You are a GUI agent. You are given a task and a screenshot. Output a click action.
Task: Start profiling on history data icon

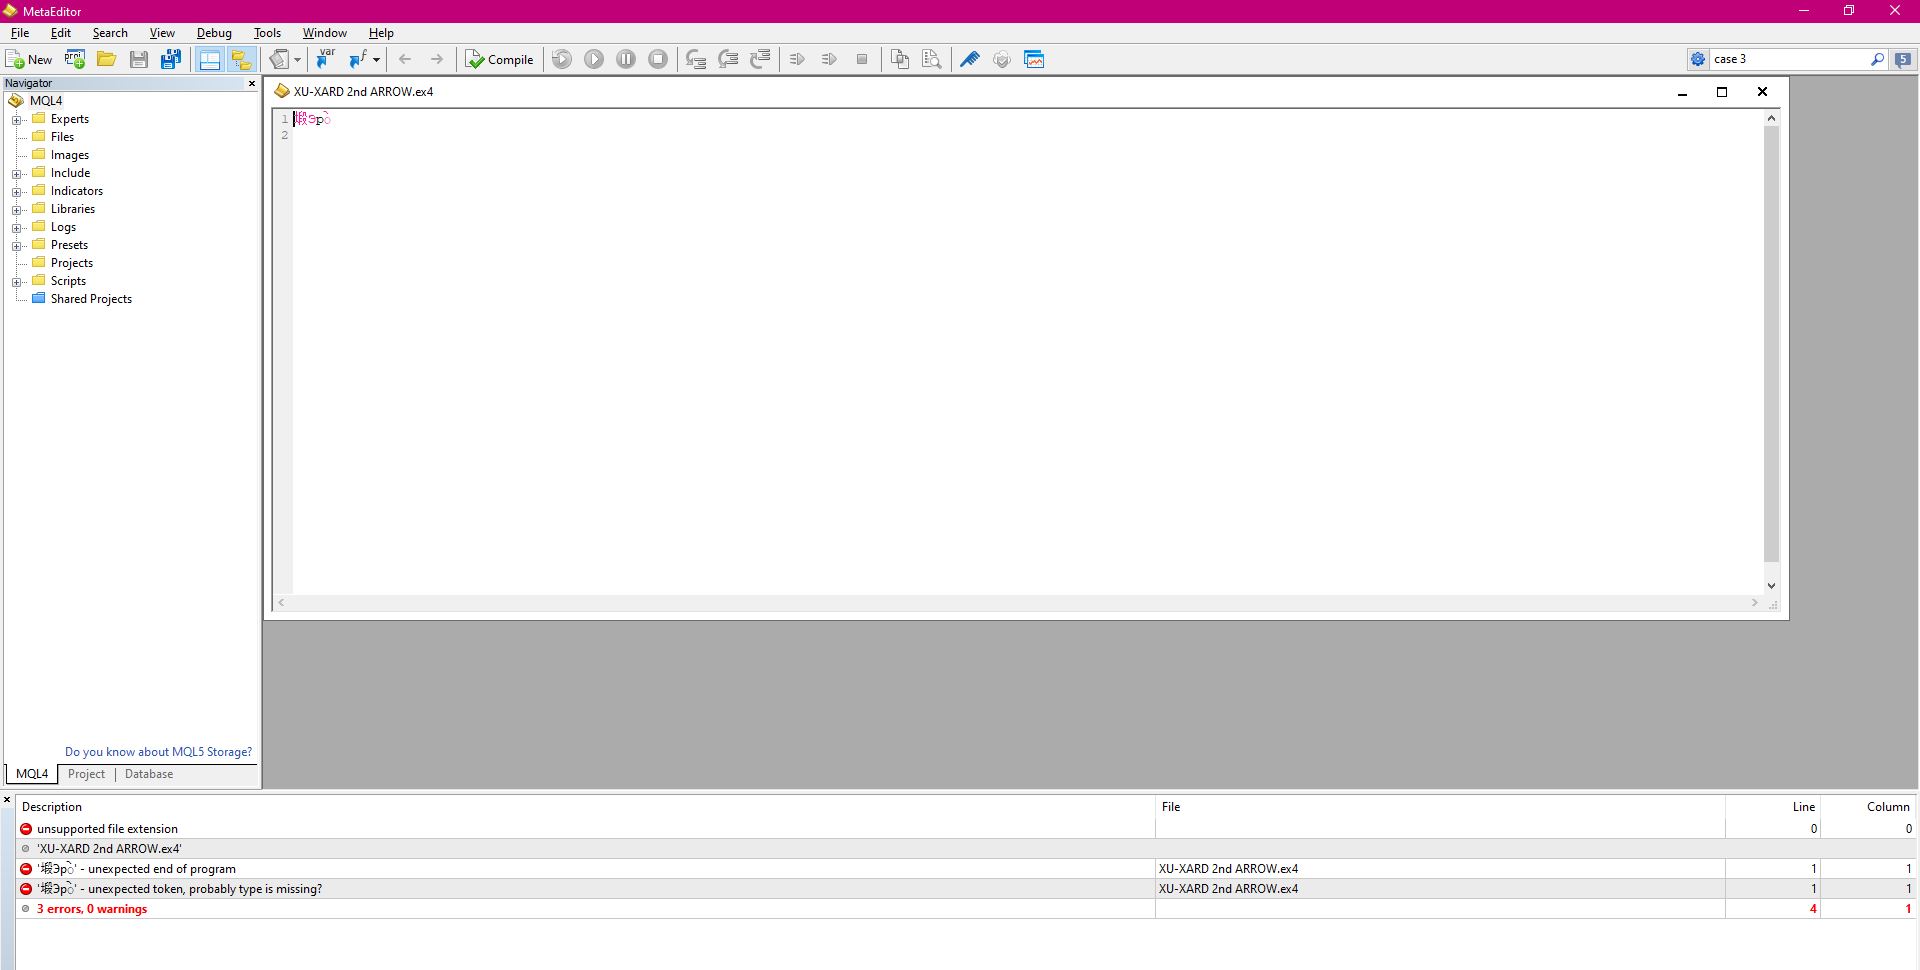pos(829,60)
